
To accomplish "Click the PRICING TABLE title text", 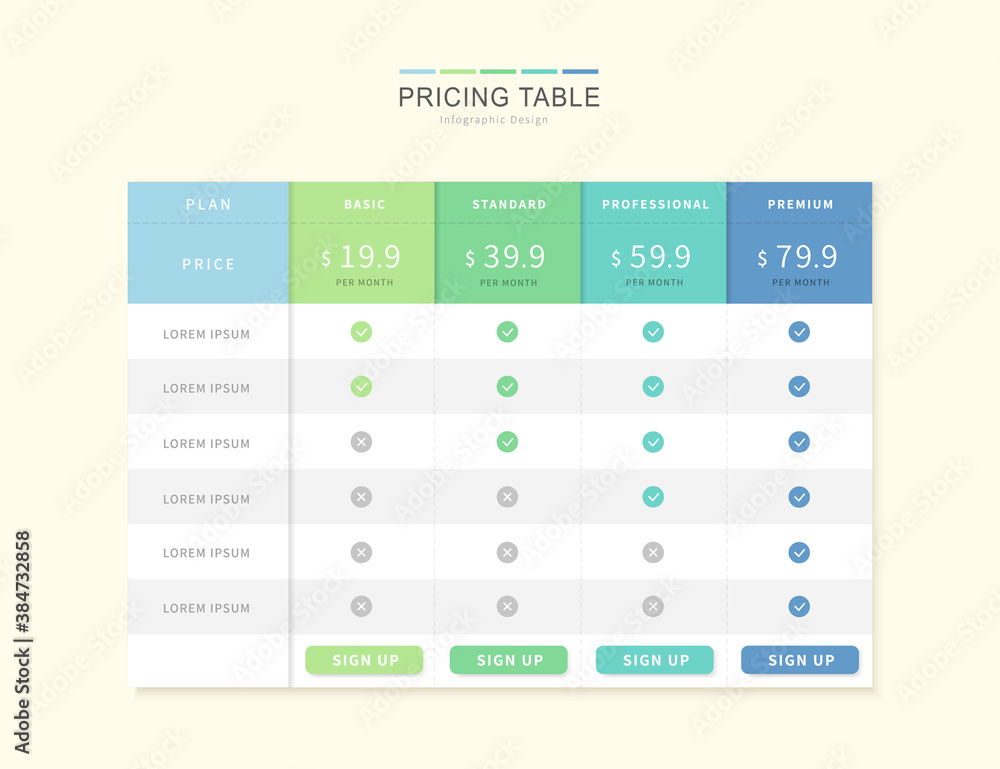I will pos(499,98).
